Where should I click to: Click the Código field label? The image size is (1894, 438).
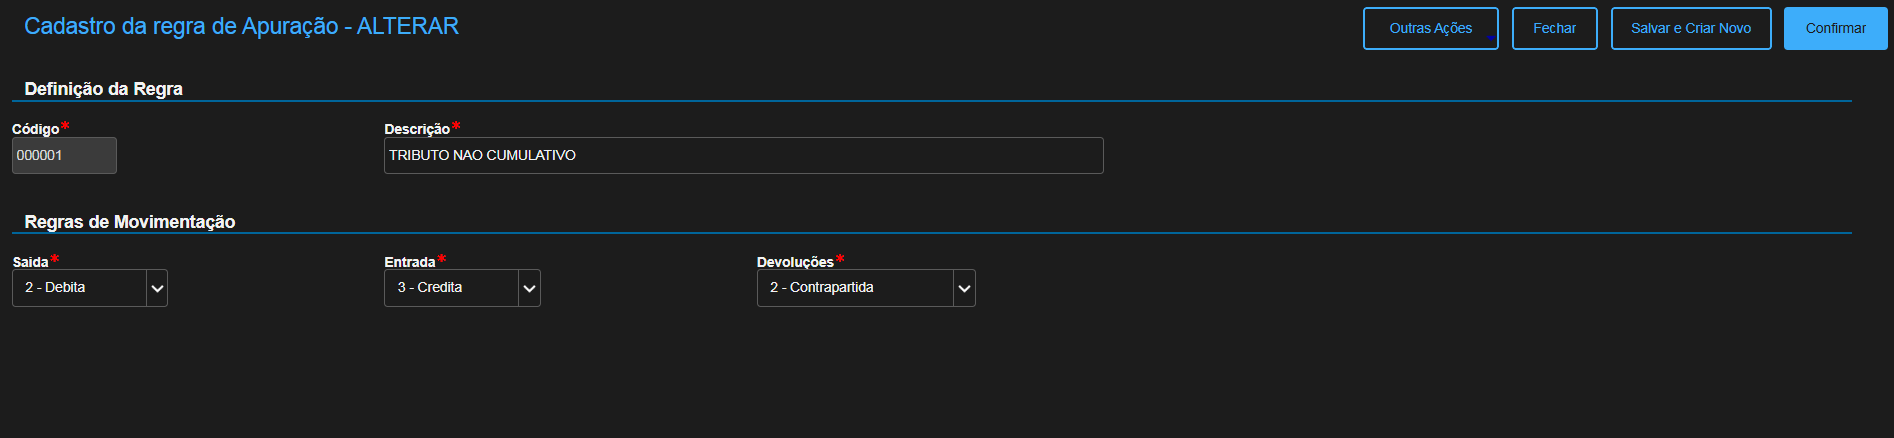[35, 129]
